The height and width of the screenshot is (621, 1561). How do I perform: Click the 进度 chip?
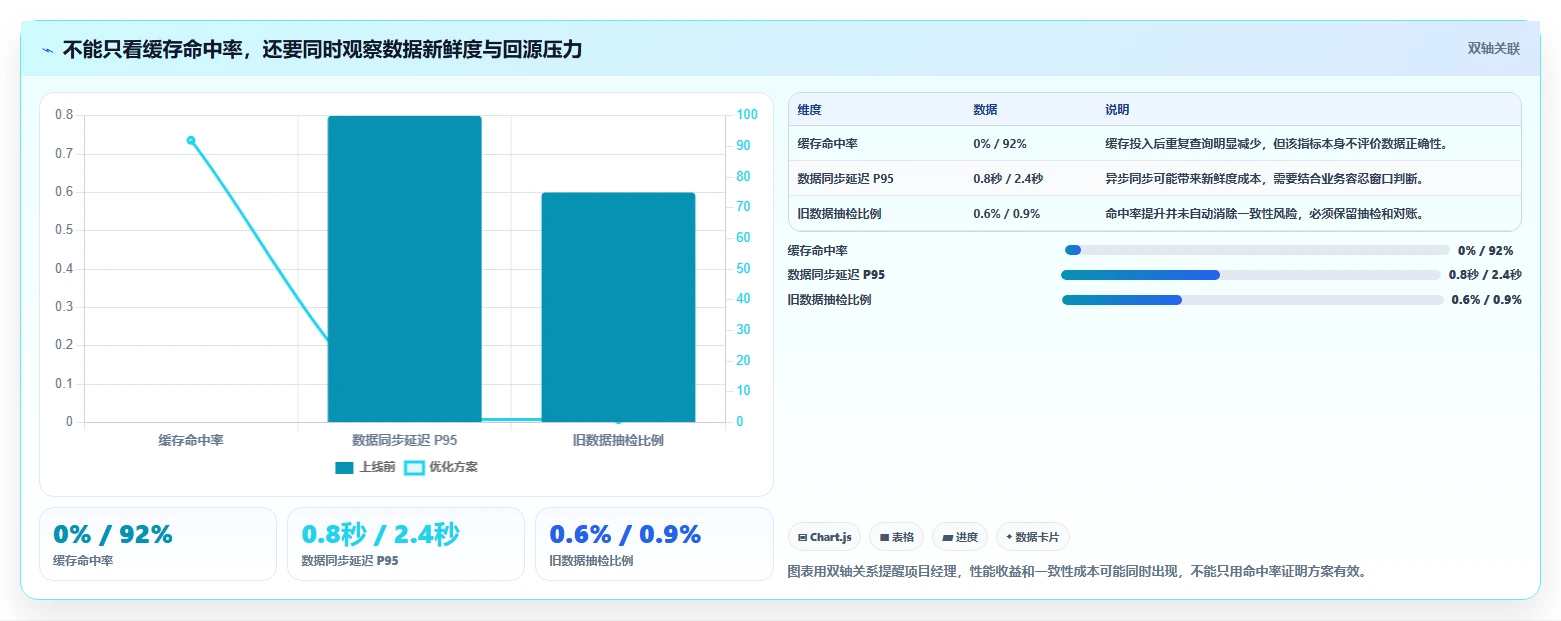tap(960, 537)
